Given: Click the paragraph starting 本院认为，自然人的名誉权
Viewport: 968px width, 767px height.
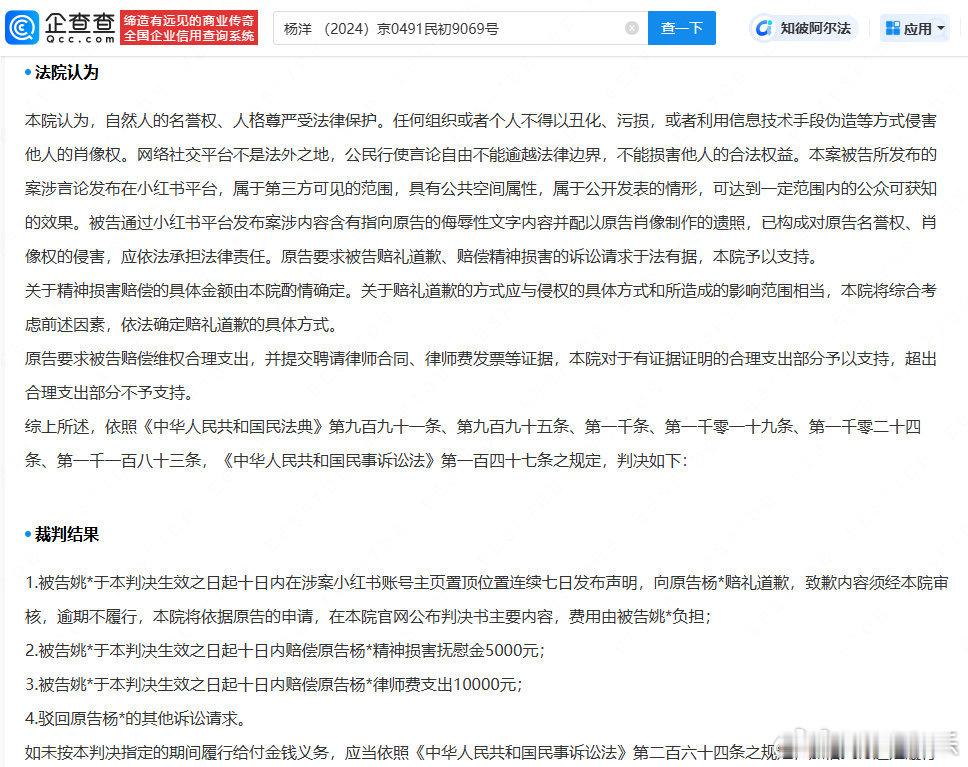Looking at the screenshot, I should [481, 188].
